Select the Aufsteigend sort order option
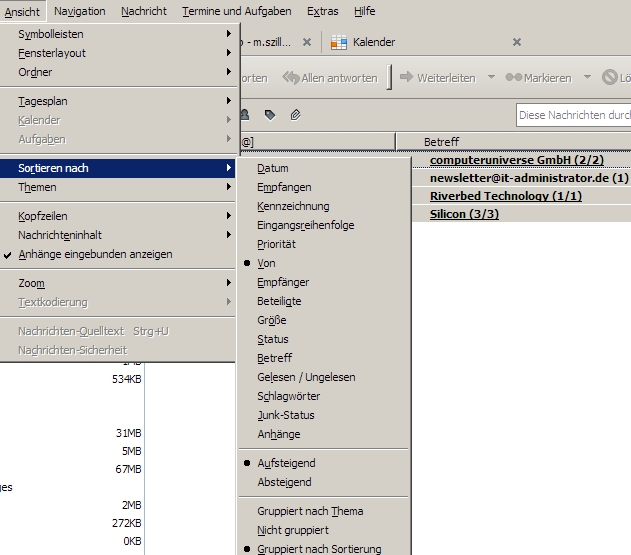Screen dimensions: 631x555 tap(286, 463)
